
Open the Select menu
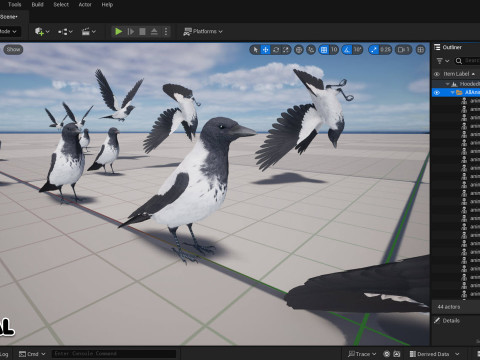[61, 5]
